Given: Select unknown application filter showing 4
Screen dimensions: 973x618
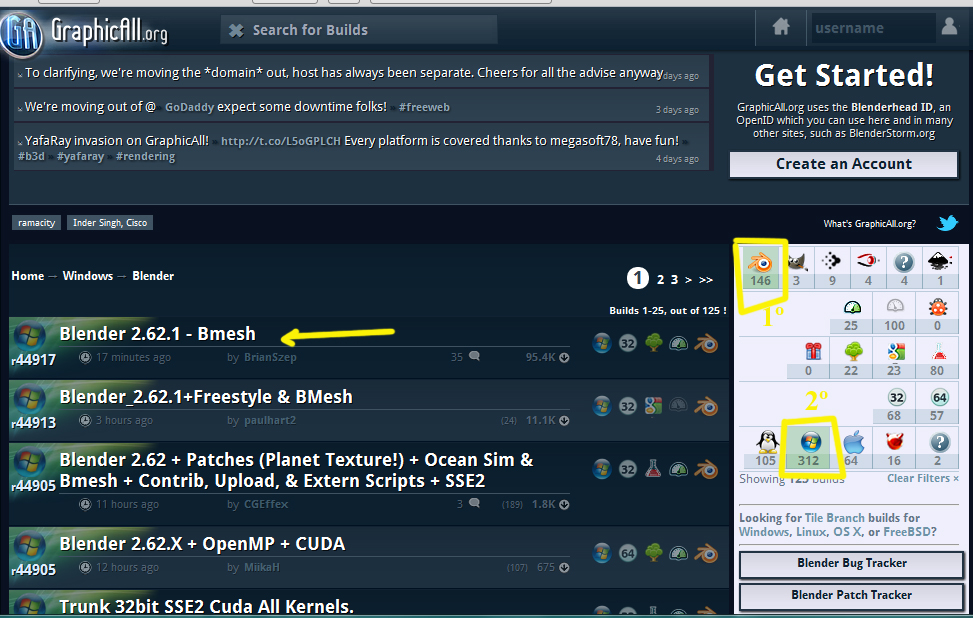Looking at the screenshot, I should tap(904, 268).
